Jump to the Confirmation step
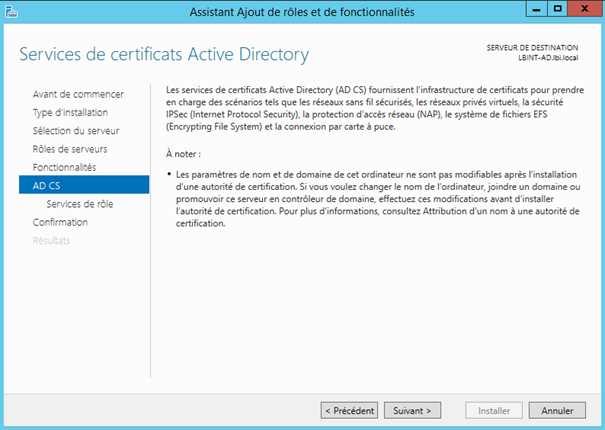 coord(60,222)
